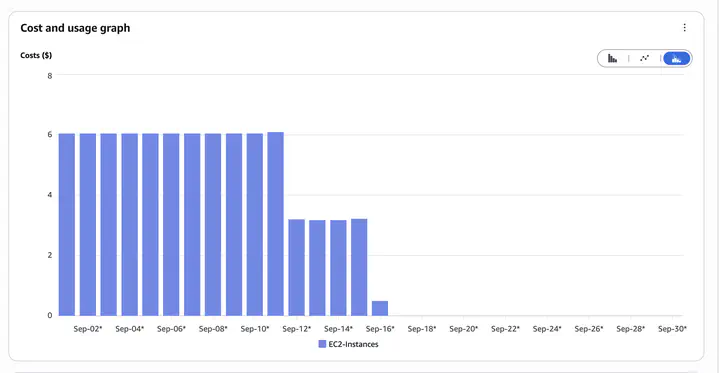Screen dimensions: 720x373
Task: Select the highlighted stacked chart view icon
Action: [x=676, y=58]
